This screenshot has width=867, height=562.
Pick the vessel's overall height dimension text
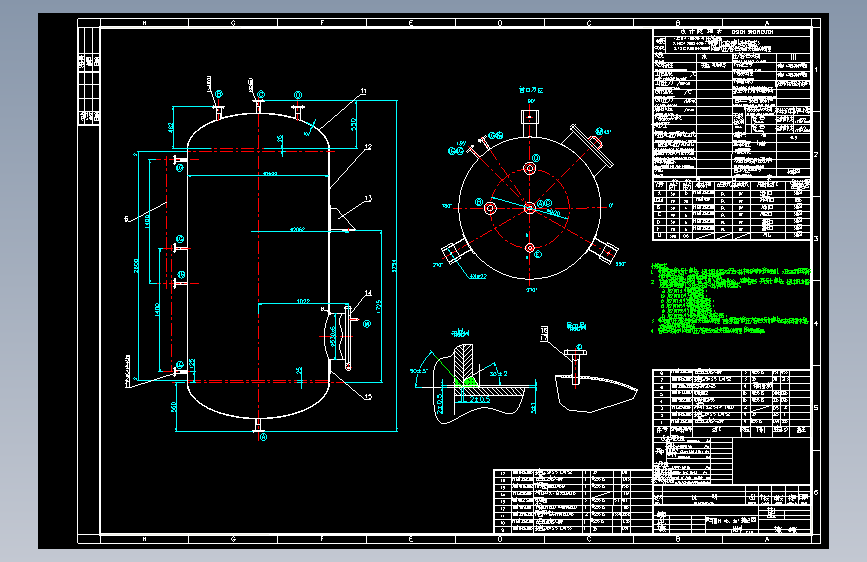coord(394,266)
